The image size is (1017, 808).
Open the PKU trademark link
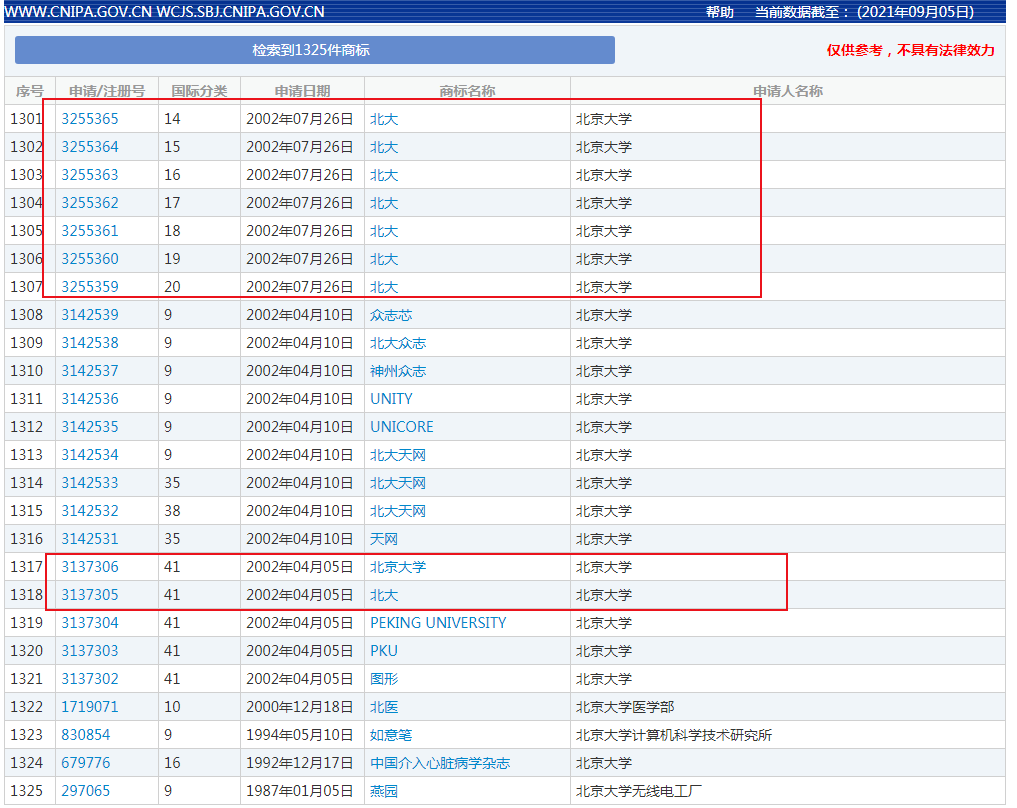384,650
